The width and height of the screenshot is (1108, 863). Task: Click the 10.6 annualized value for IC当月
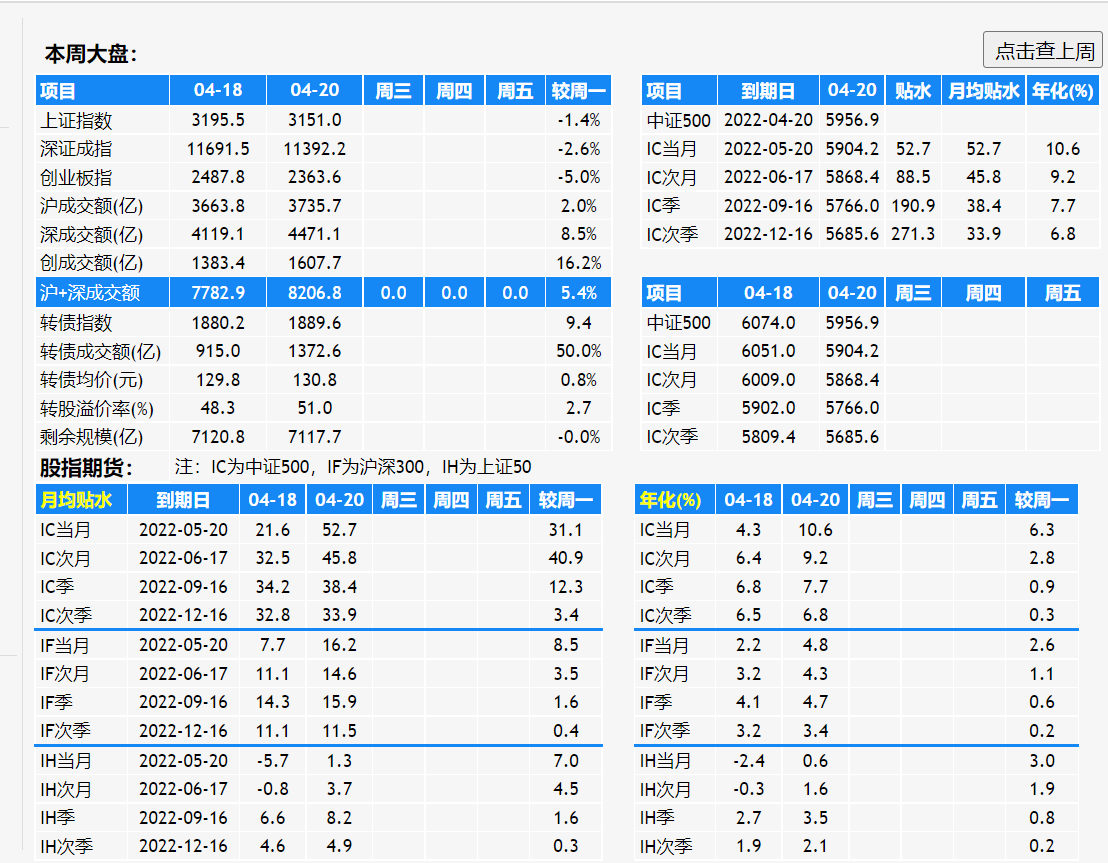[815, 530]
